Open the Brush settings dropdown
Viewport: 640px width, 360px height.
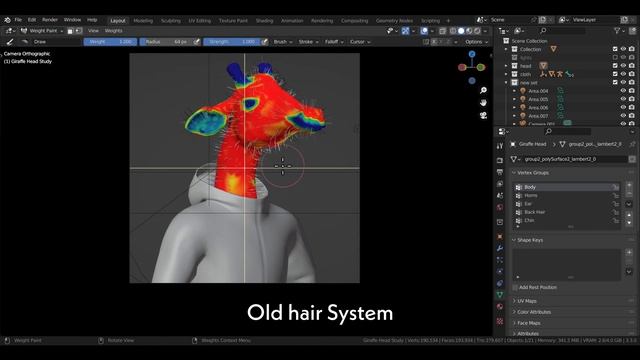[x=283, y=42]
